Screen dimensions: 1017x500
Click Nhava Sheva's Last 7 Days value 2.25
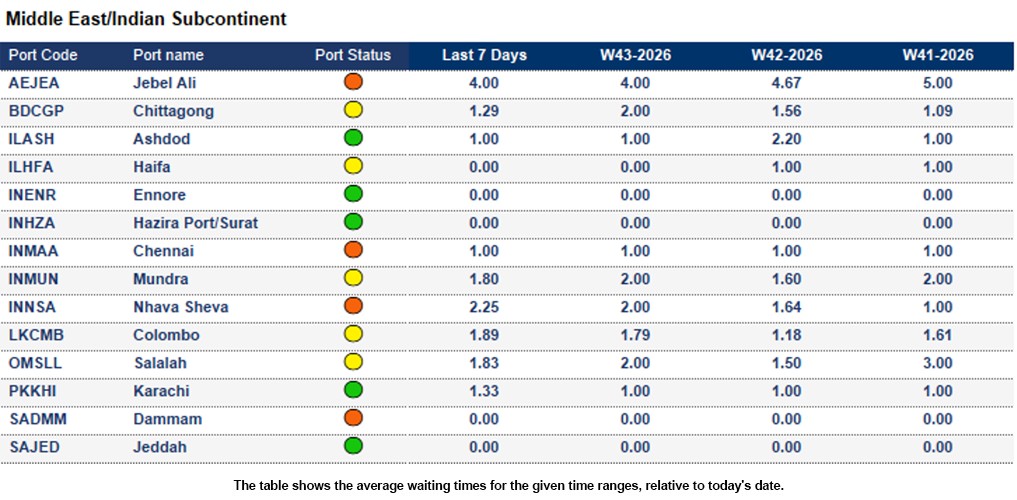tap(484, 307)
